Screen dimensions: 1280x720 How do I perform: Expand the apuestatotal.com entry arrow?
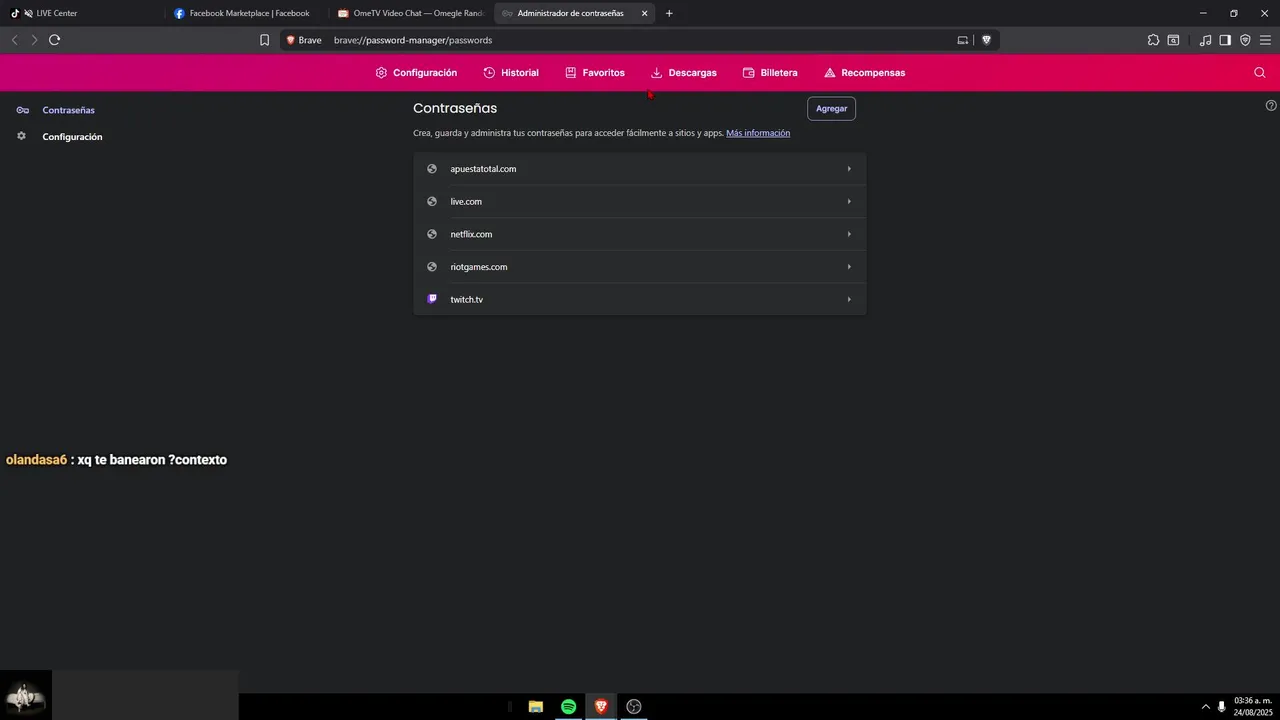pos(849,169)
